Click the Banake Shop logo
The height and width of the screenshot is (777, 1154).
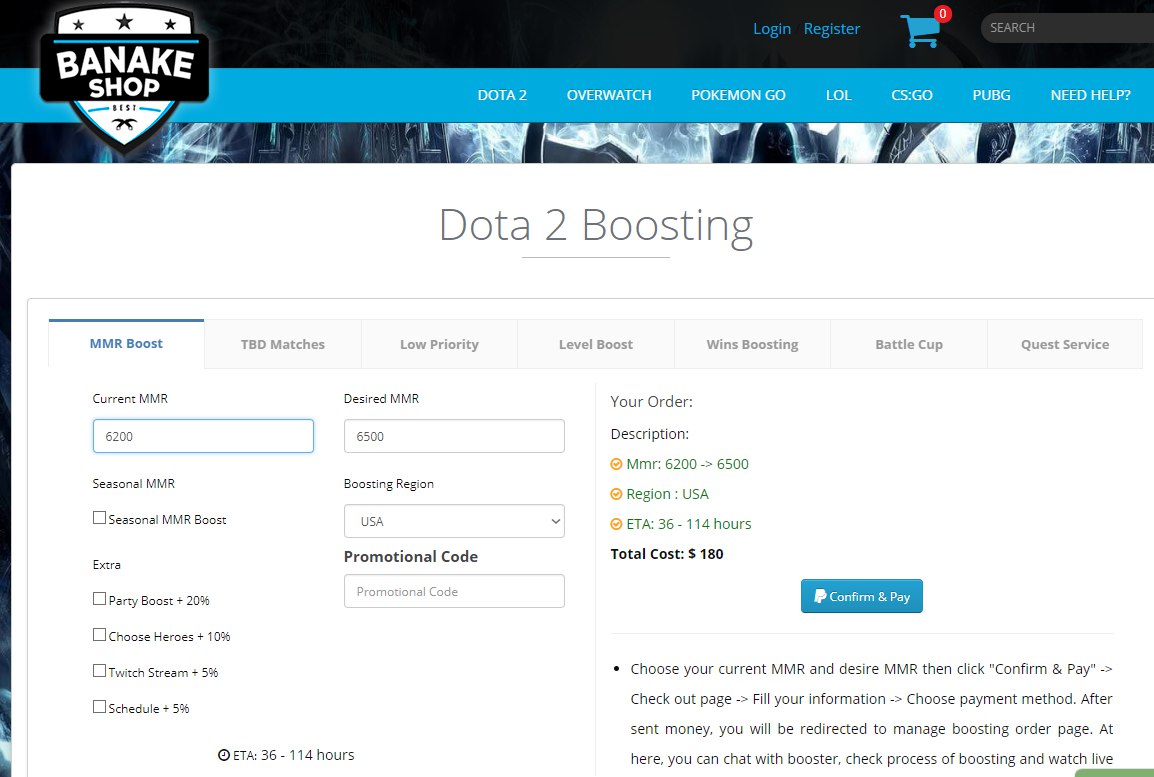click(x=124, y=77)
